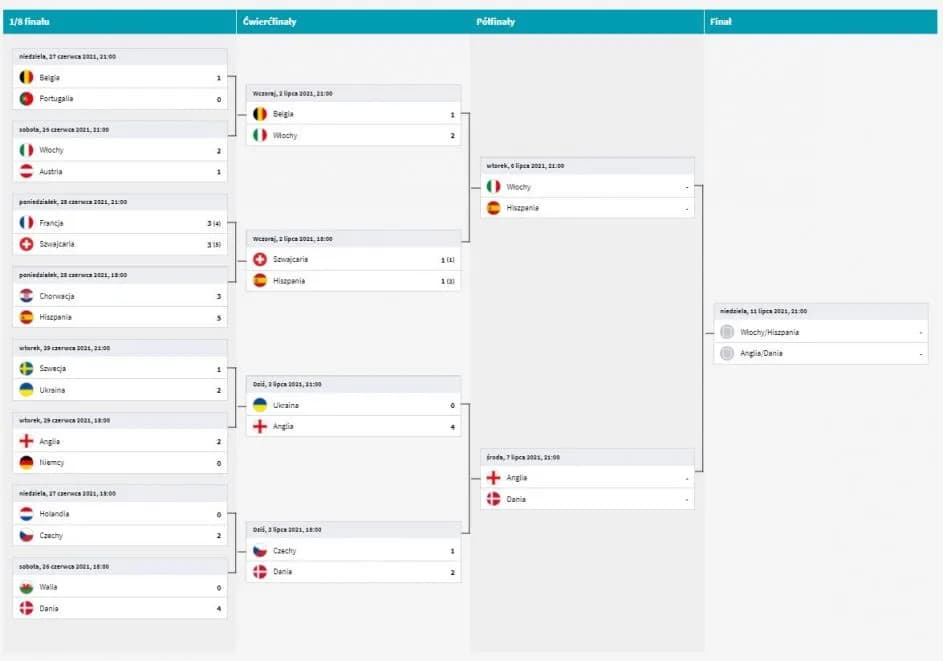Click the Wales flag icon
Image resolution: width=943 pixels, height=661 pixels.
pos(26,587)
